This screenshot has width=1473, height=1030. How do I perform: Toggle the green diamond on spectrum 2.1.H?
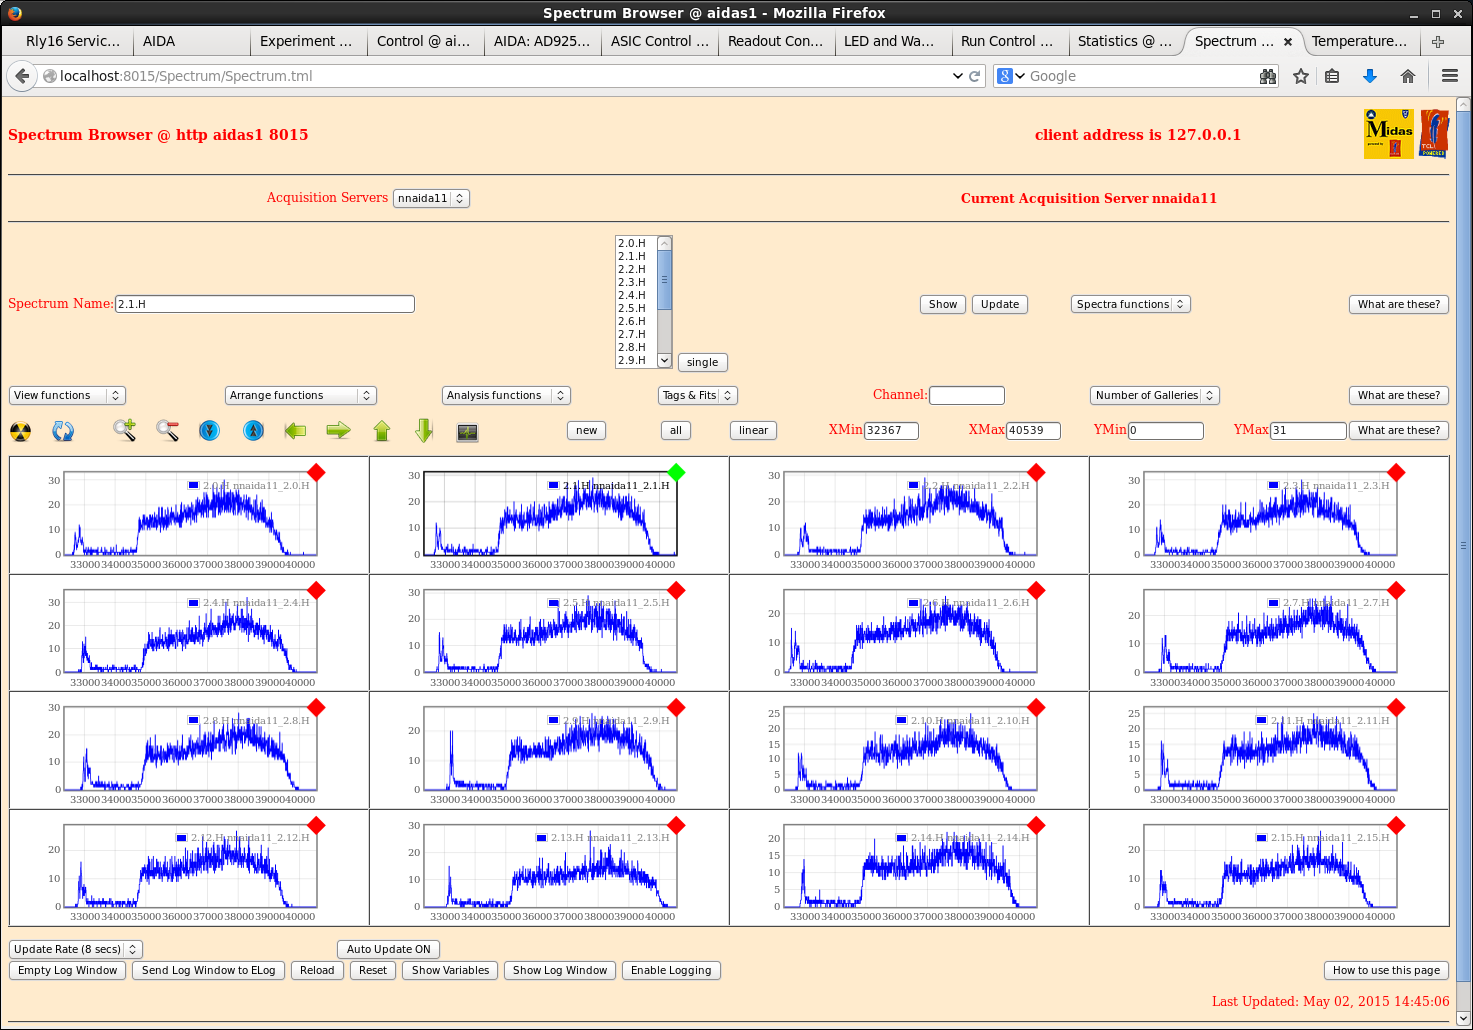(677, 472)
